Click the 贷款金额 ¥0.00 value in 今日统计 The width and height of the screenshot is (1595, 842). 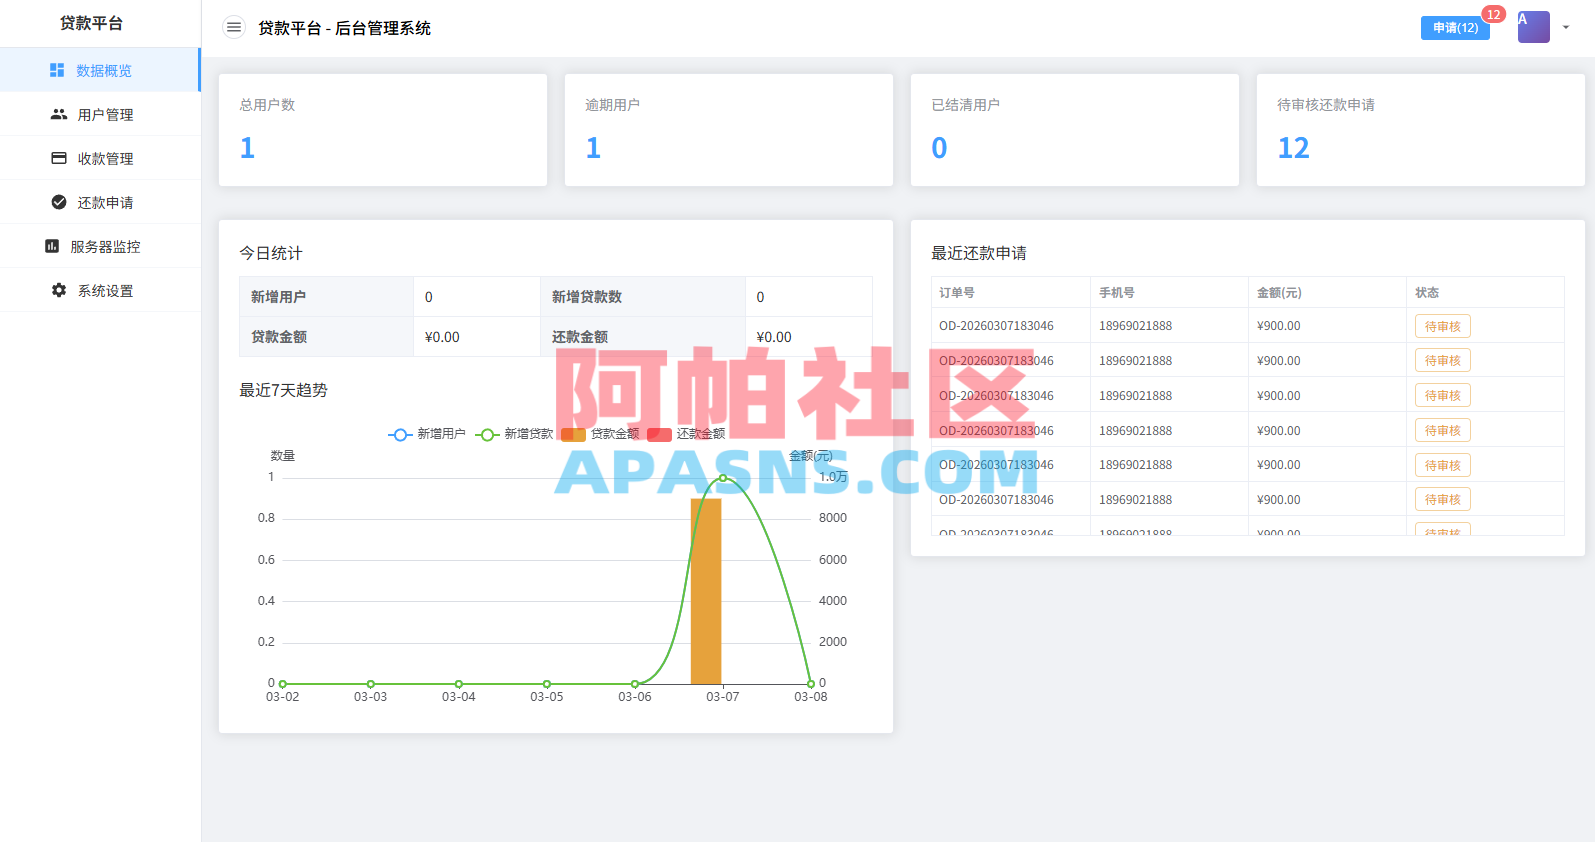[x=442, y=337]
